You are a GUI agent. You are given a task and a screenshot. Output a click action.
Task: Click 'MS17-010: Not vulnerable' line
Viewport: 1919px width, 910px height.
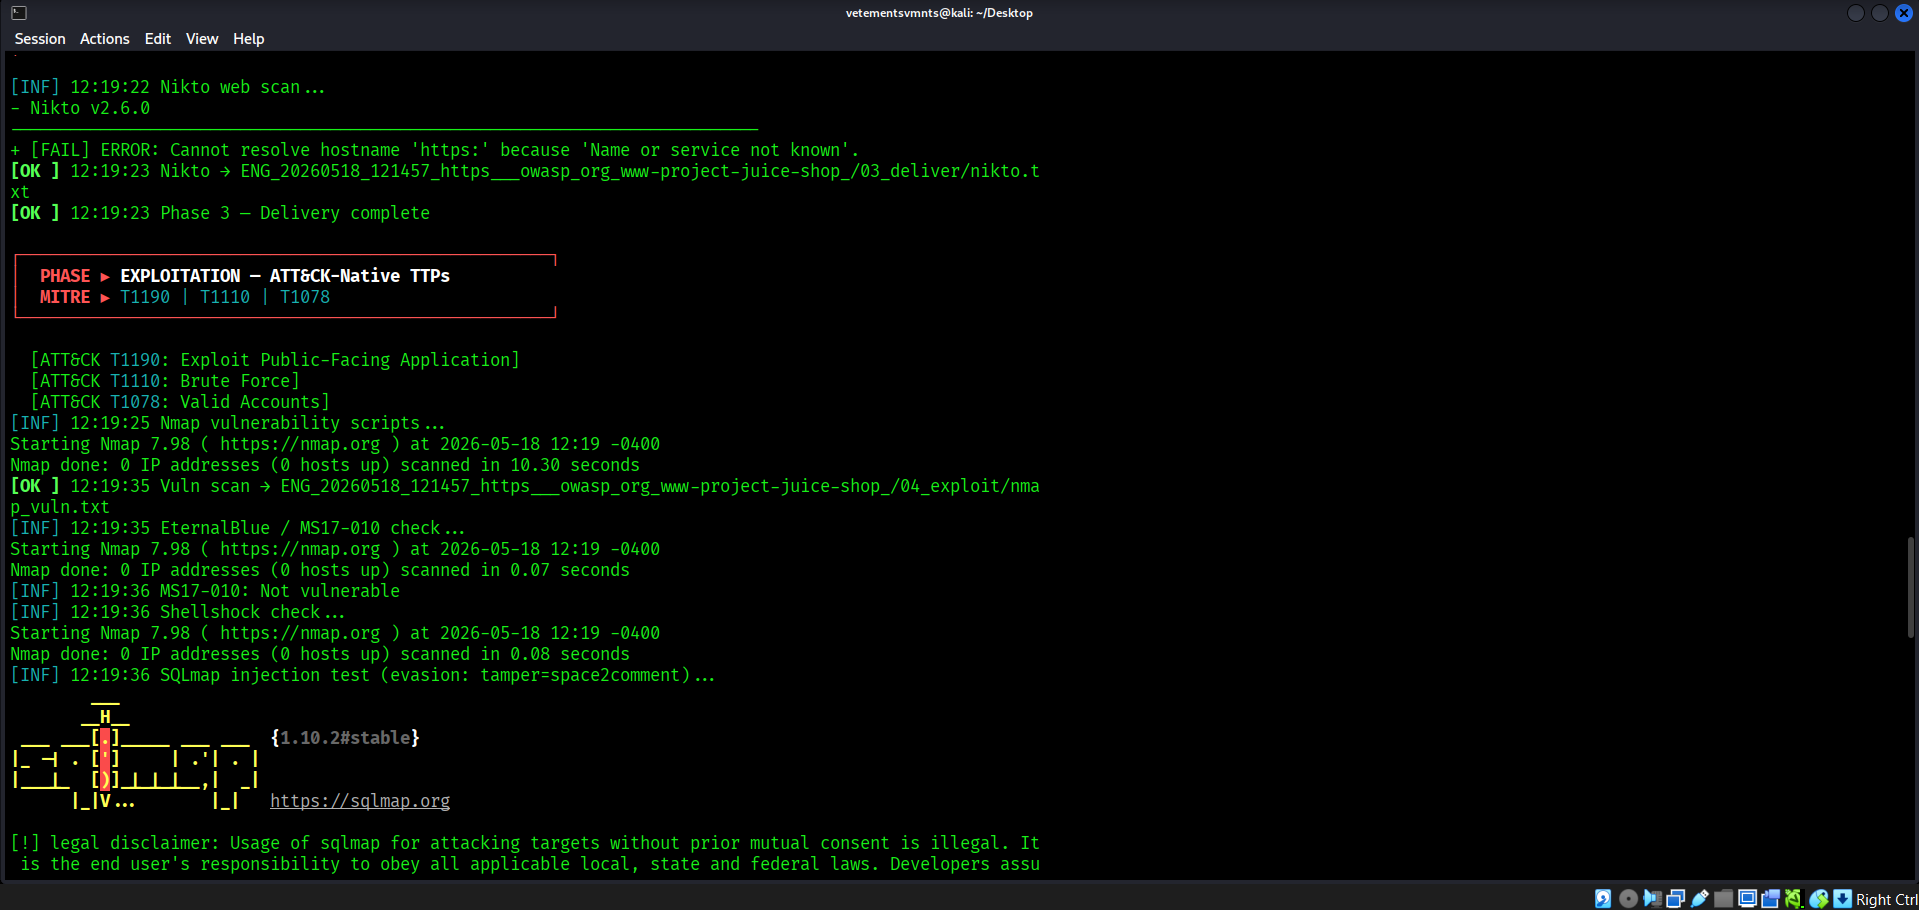click(205, 591)
